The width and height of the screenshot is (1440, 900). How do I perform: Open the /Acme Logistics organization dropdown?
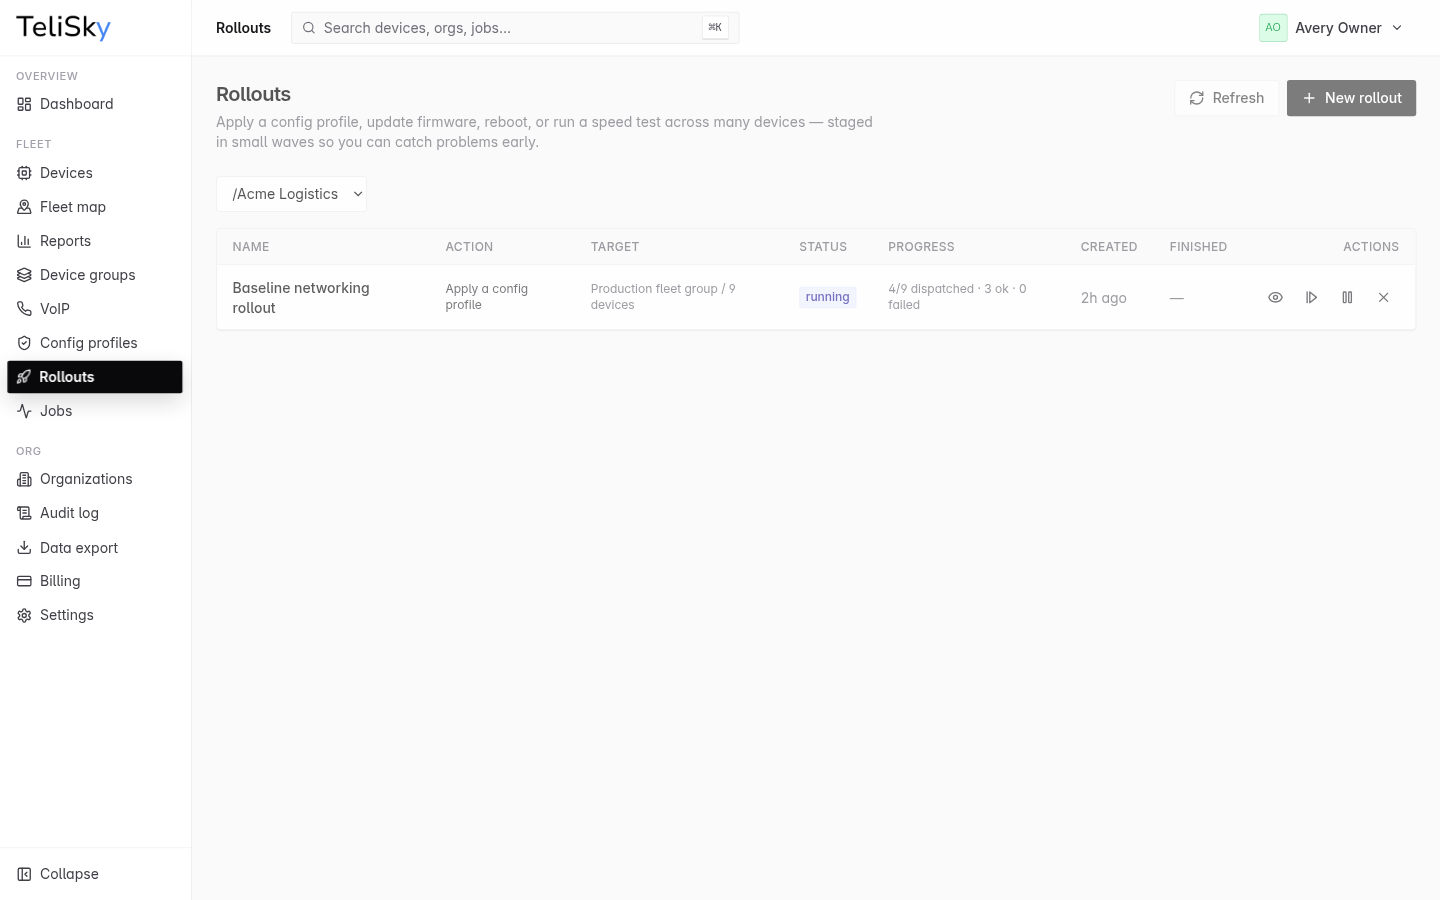point(291,194)
